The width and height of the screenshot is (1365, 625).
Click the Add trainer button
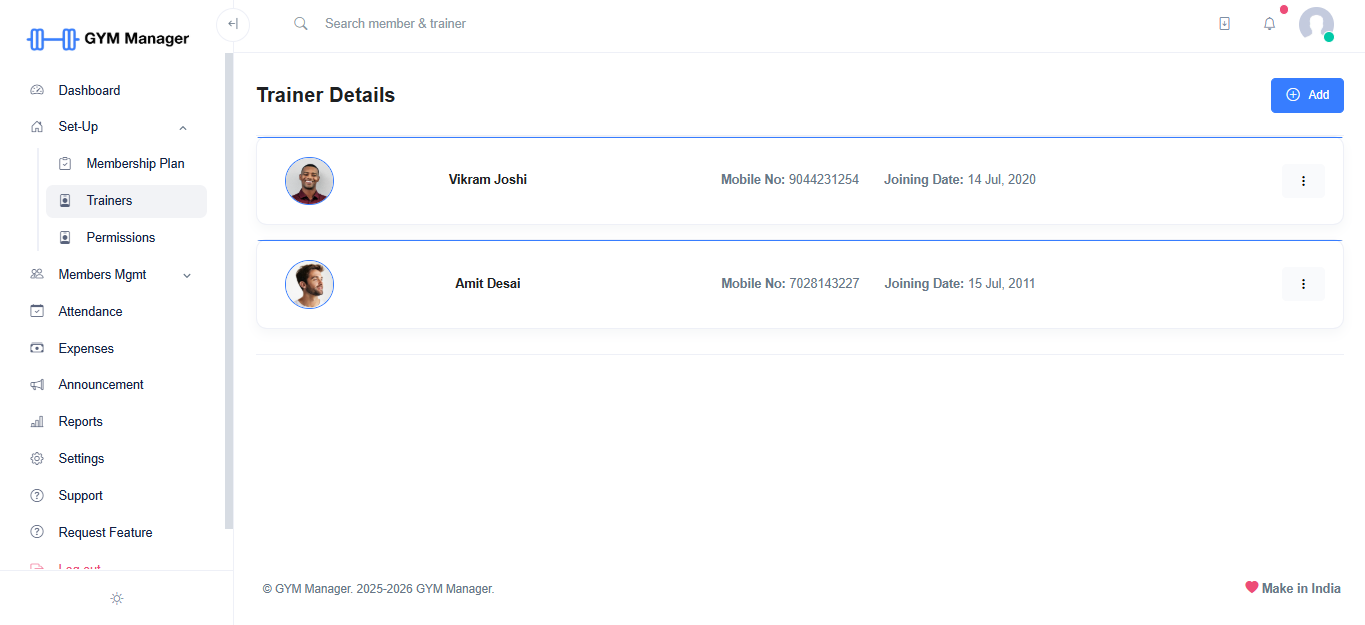tap(1306, 95)
